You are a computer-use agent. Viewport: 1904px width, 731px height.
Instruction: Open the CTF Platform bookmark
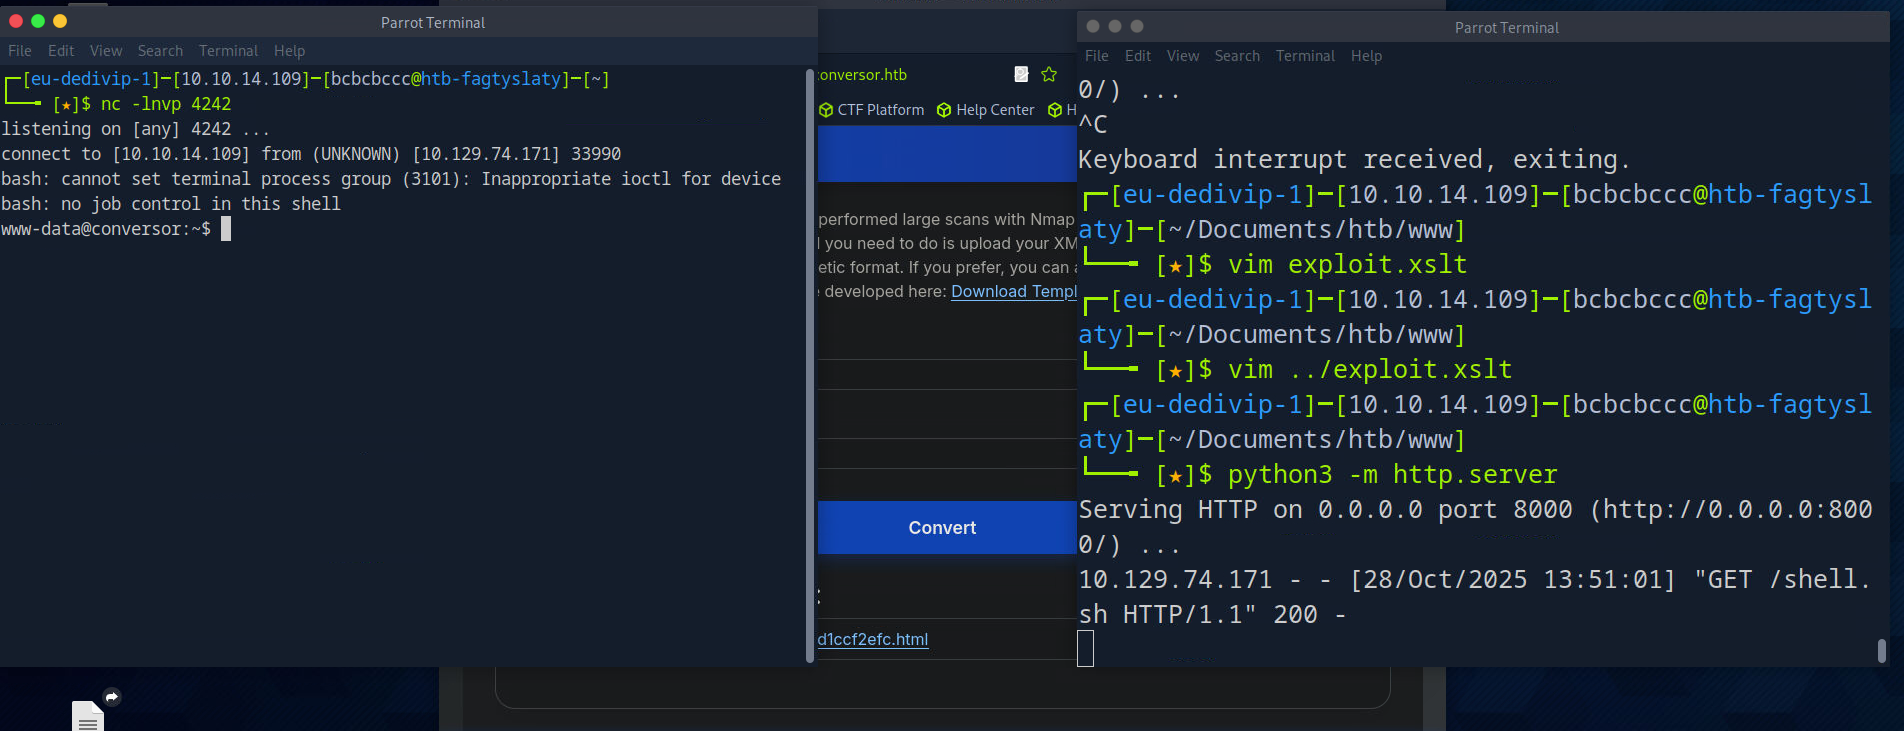(x=872, y=110)
